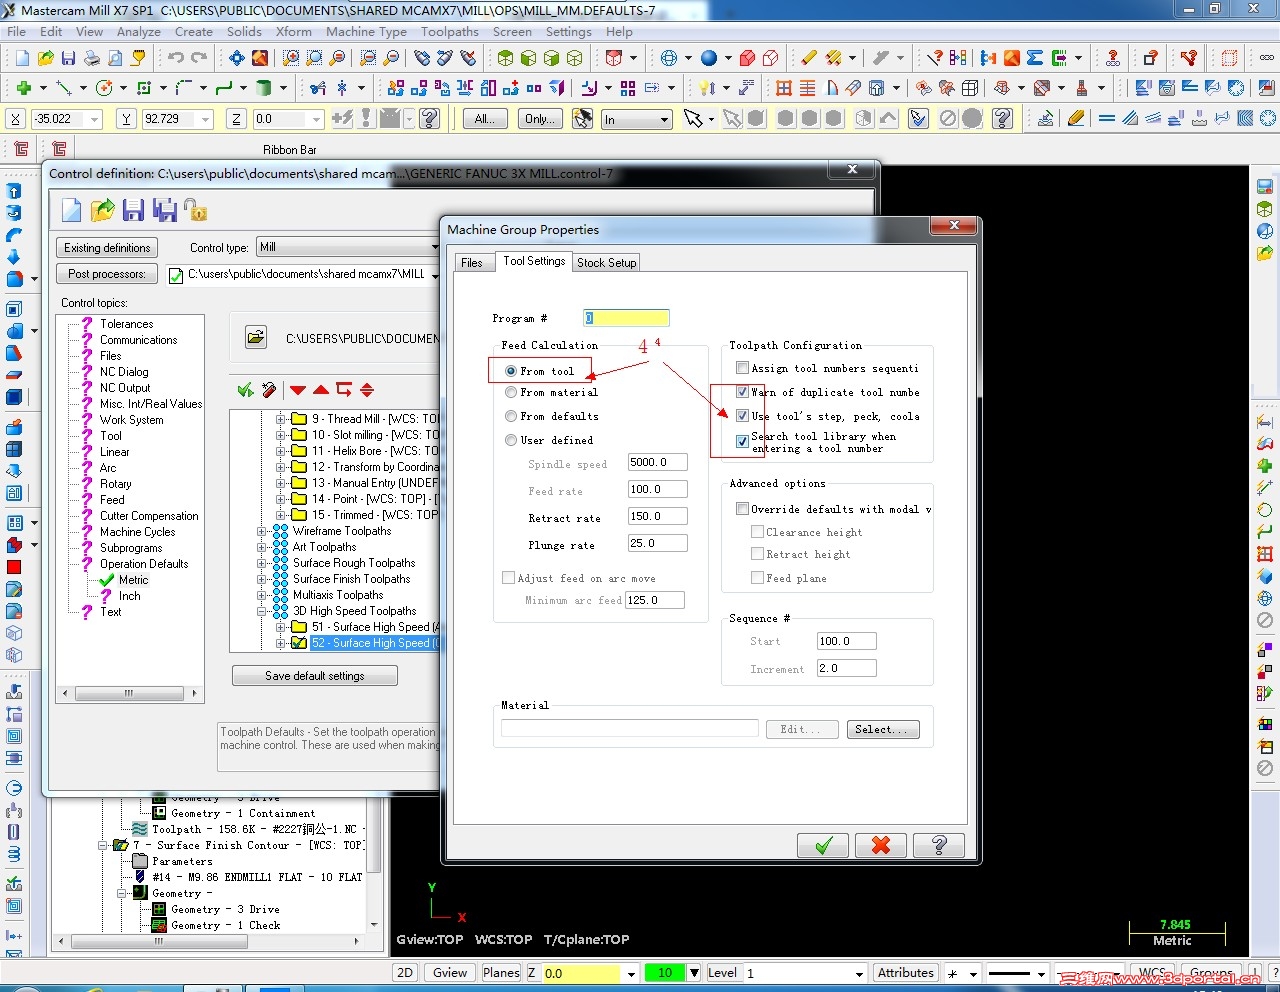Image resolution: width=1280 pixels, height=992 pixels.
Task: Open a file with the main toolbar folder icon
Action: (x=44, y=58)
